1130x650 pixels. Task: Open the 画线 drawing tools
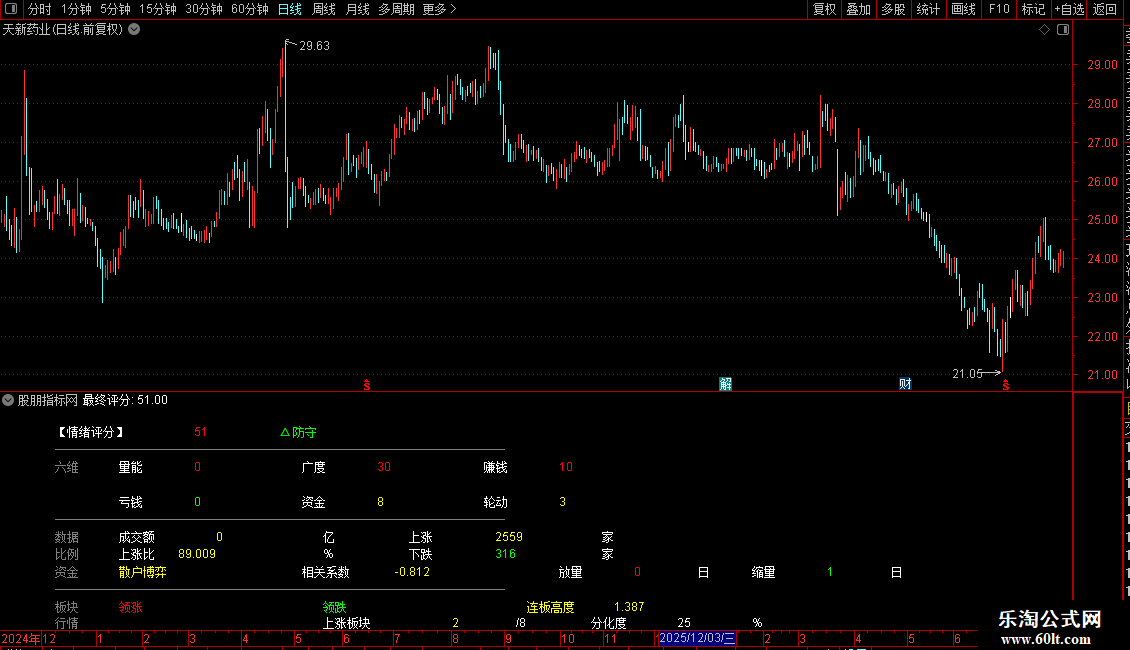point(963,9)
